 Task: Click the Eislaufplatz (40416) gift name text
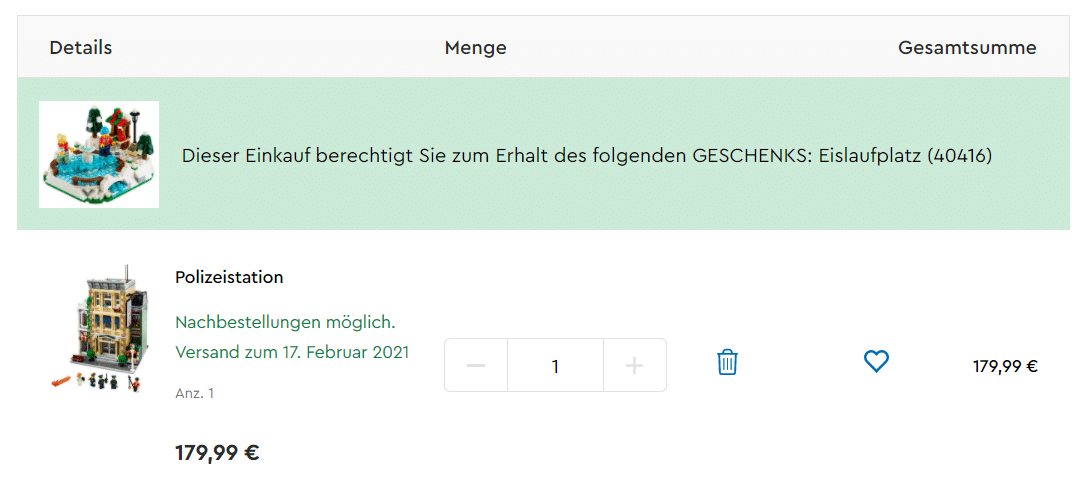(x=906, y=156)
